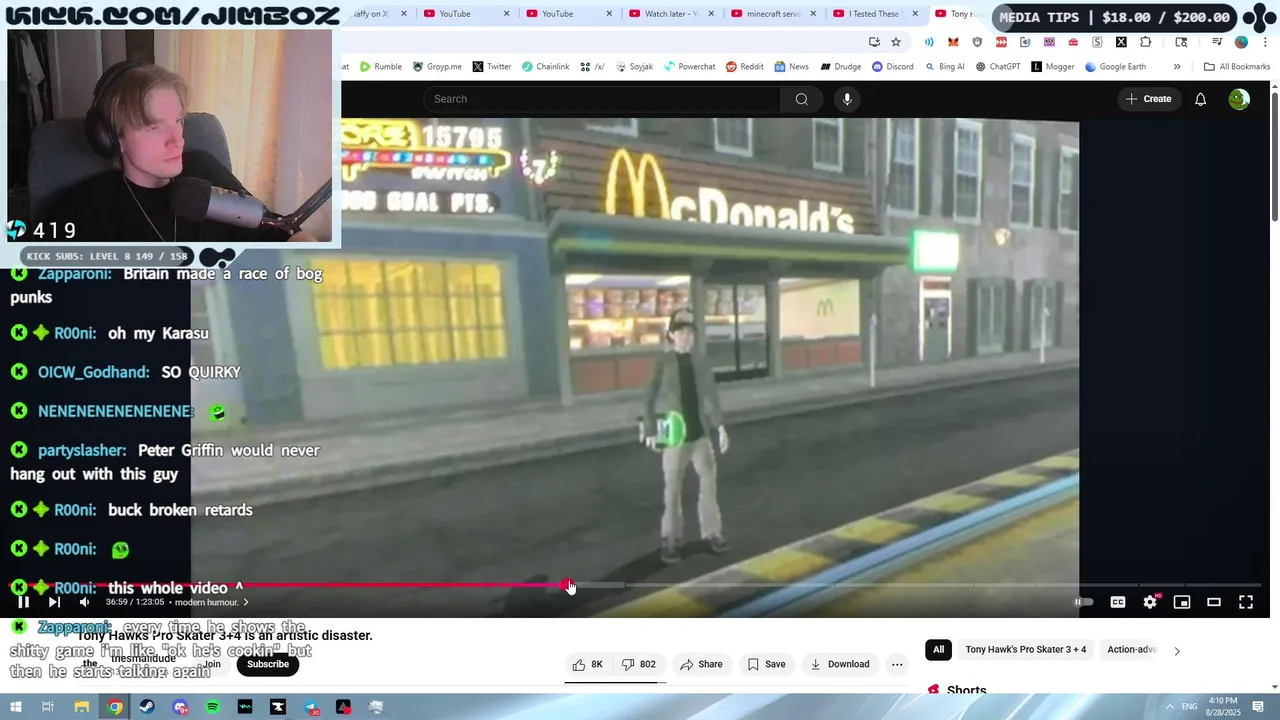Open the Reddit bookmark
Image resolution: width=1280 pixels, height=720 pixels.
745,67
